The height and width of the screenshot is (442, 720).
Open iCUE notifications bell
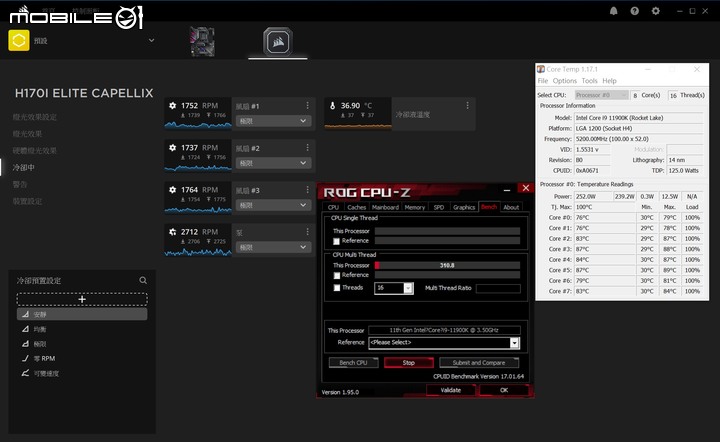(613, 11)
